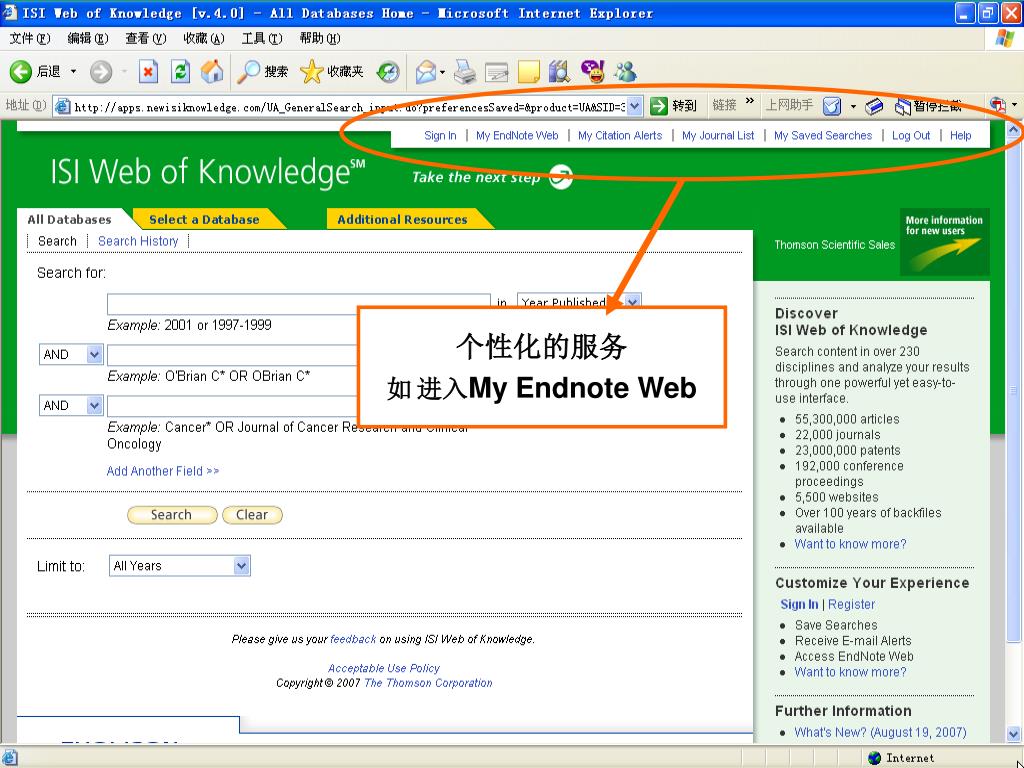Click the Sign In link in top bar
Image resolution: width=1024 pixels, height=768 pixels.
click(x=440, y=135)
